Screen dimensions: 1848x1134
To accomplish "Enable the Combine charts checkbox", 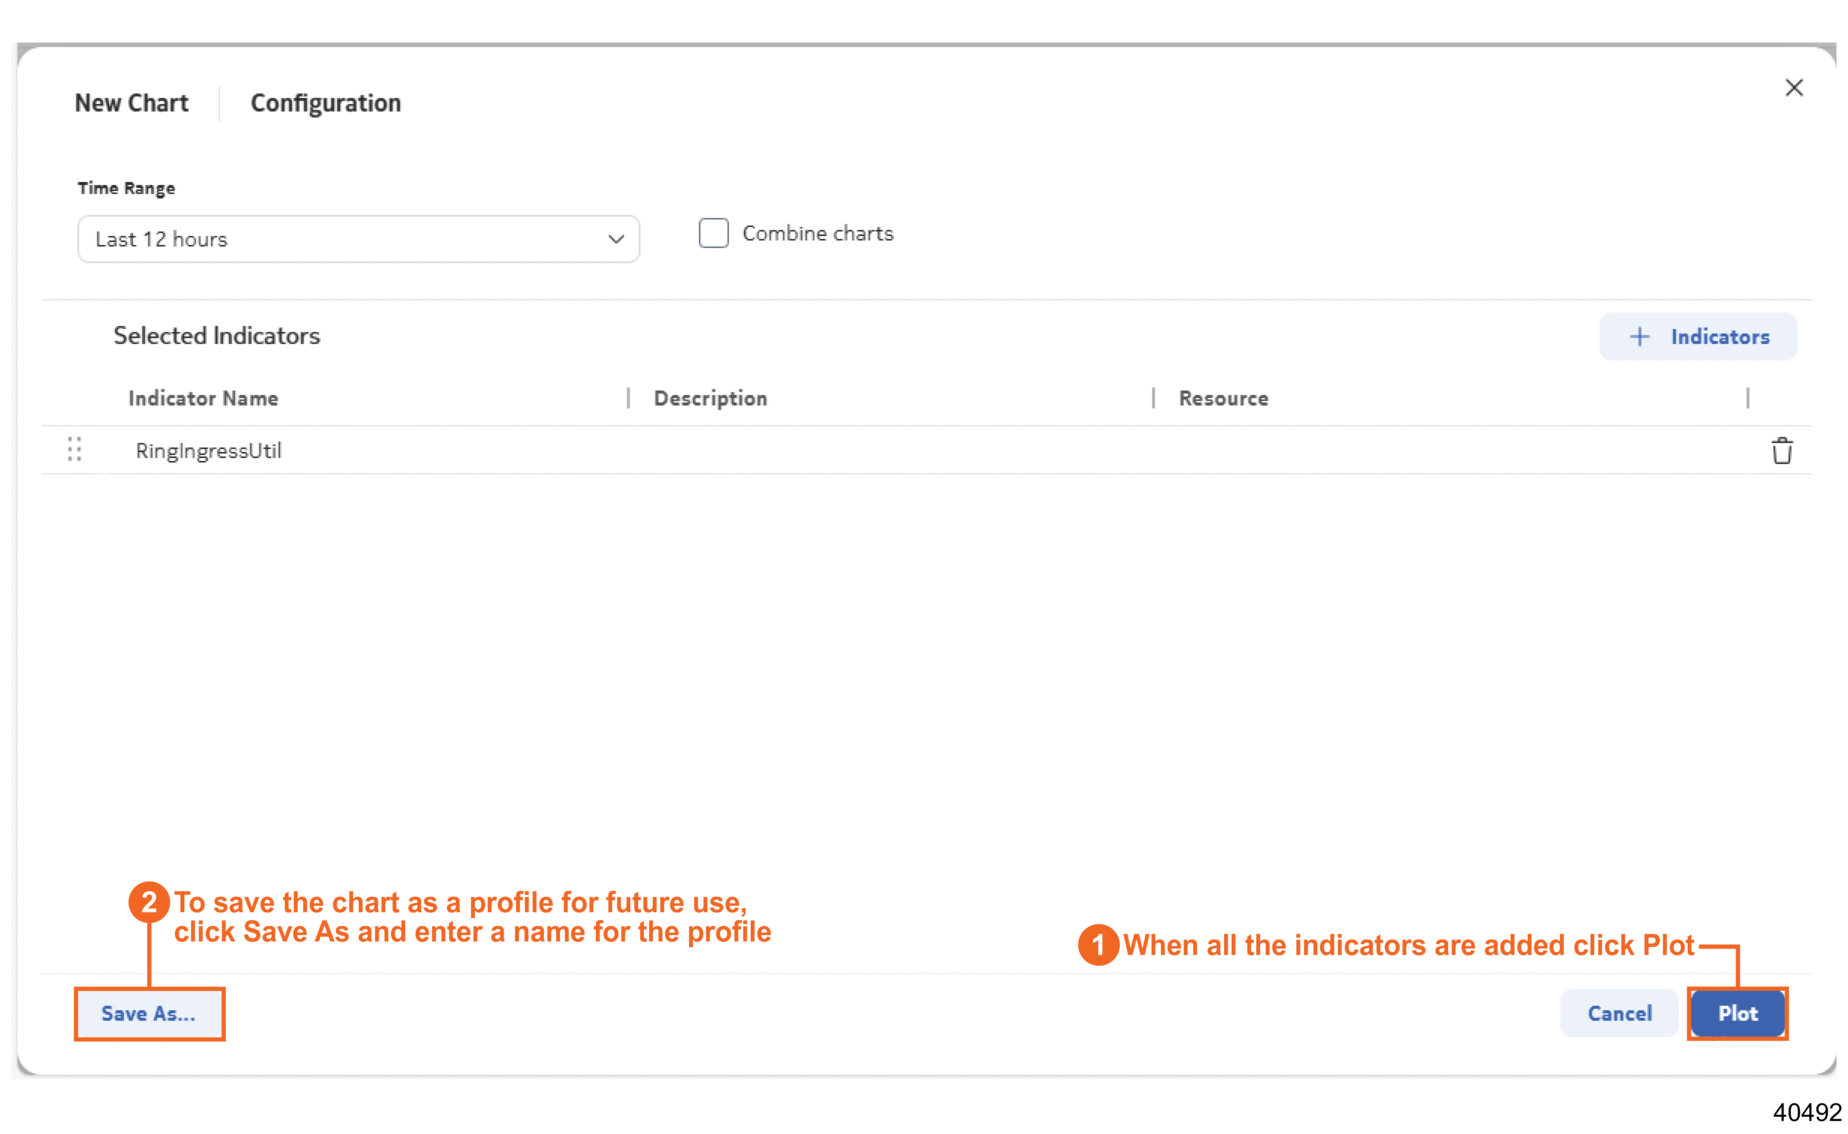I will pyautogui.click(x=713, y=233).
